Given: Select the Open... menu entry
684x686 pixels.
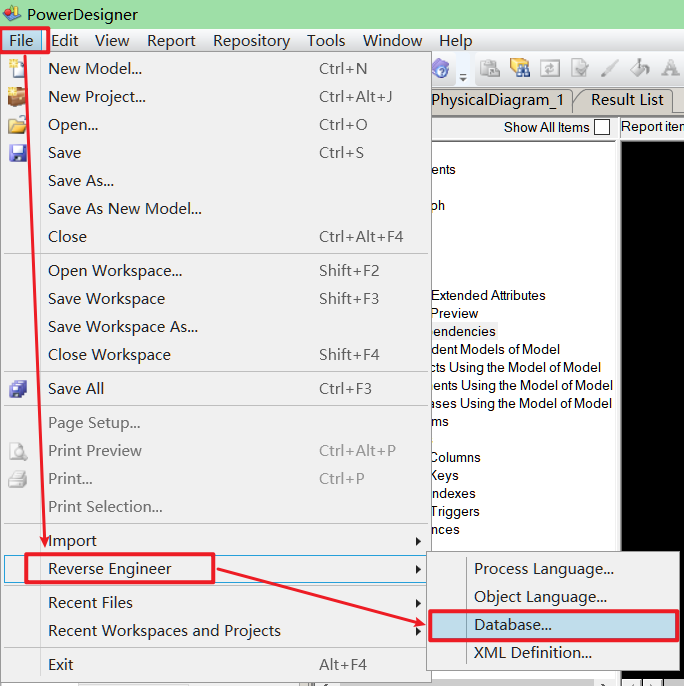Looking at the screenshot, I should [216, 125].
